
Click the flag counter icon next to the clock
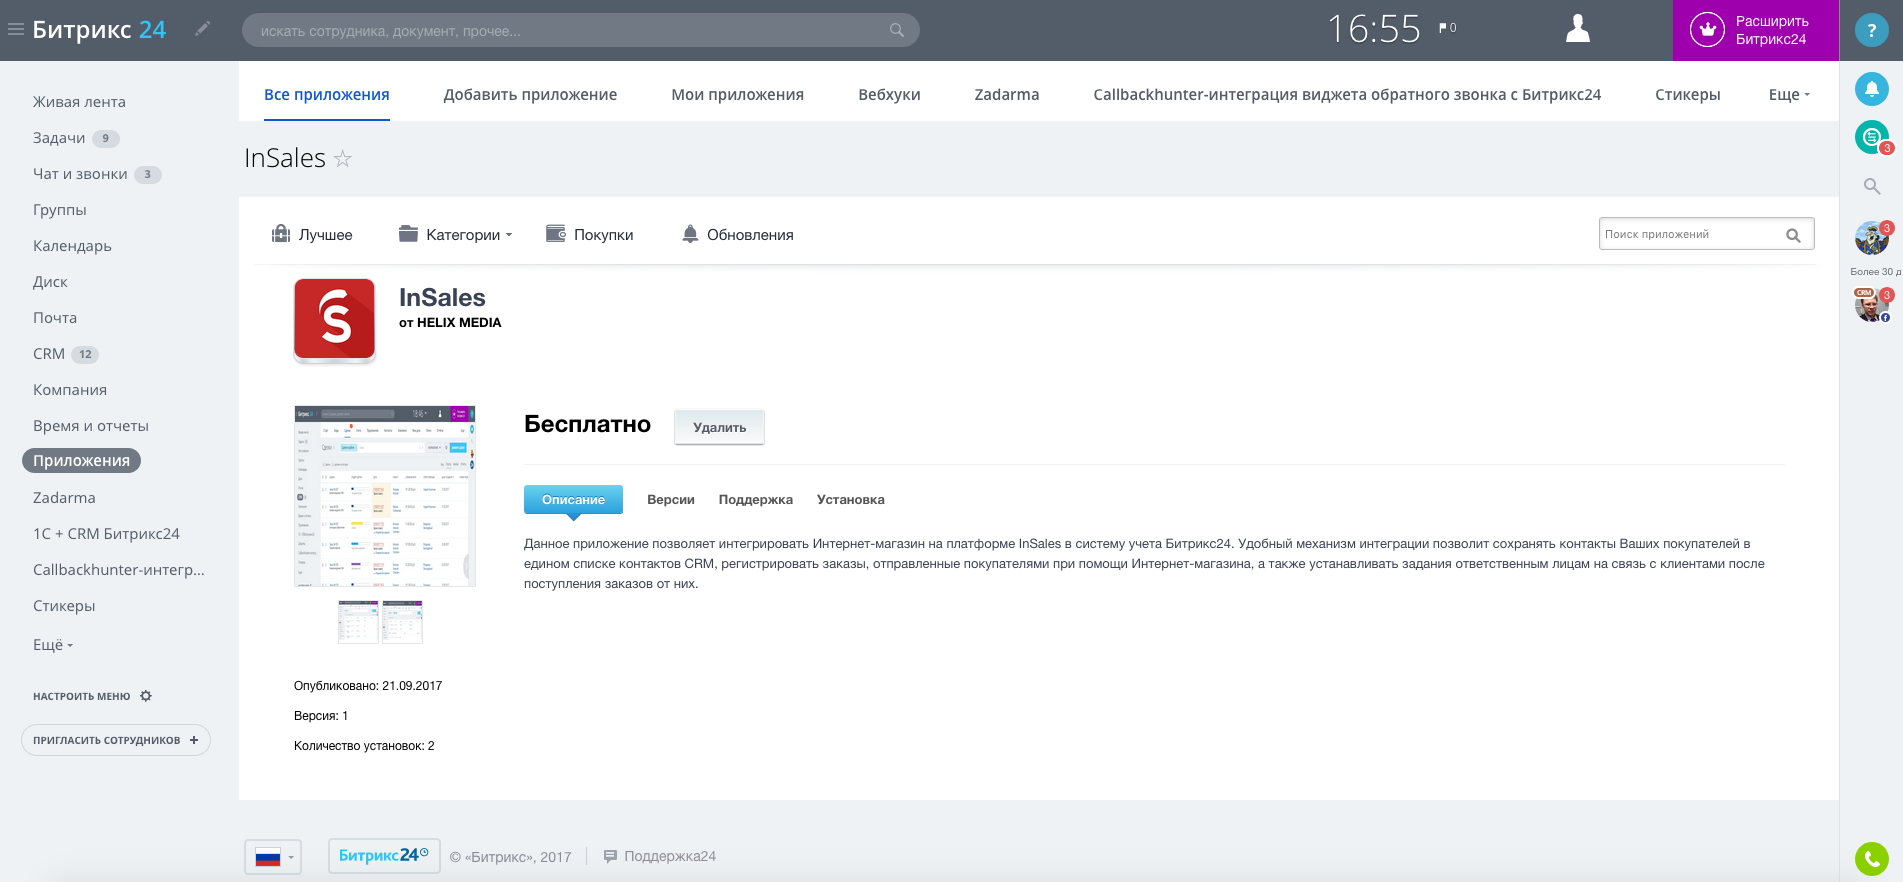[1447, 28]
